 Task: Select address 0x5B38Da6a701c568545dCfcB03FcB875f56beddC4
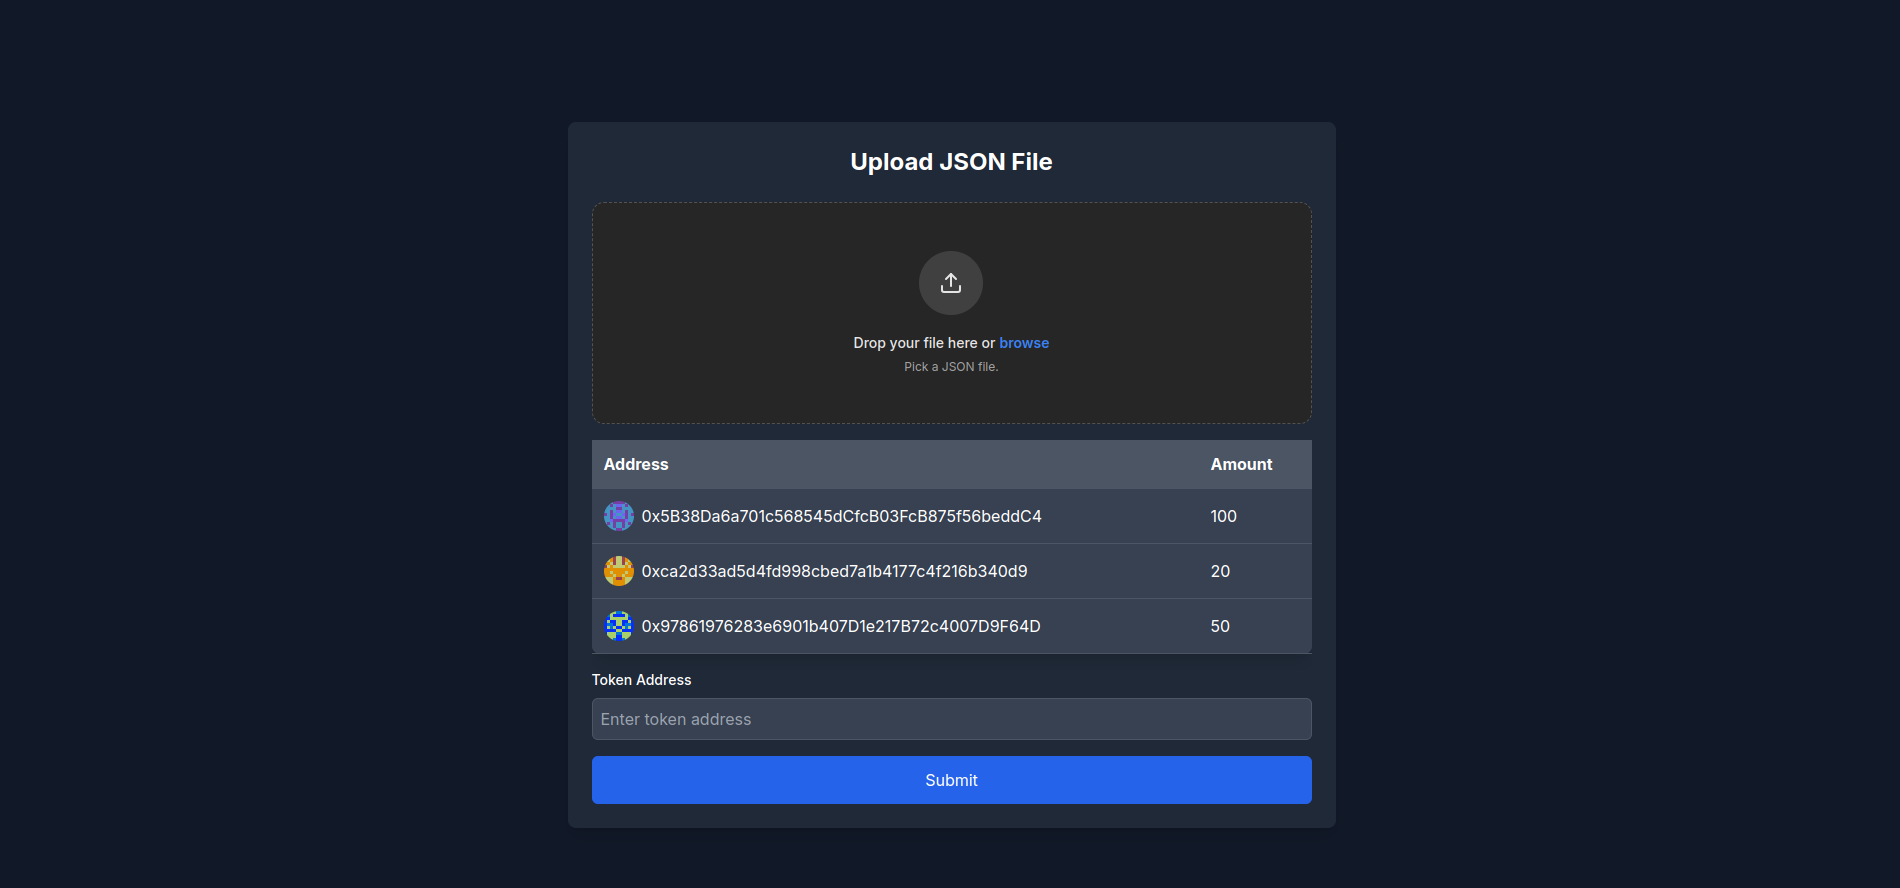pyautogui.click(x=842, y=516)
